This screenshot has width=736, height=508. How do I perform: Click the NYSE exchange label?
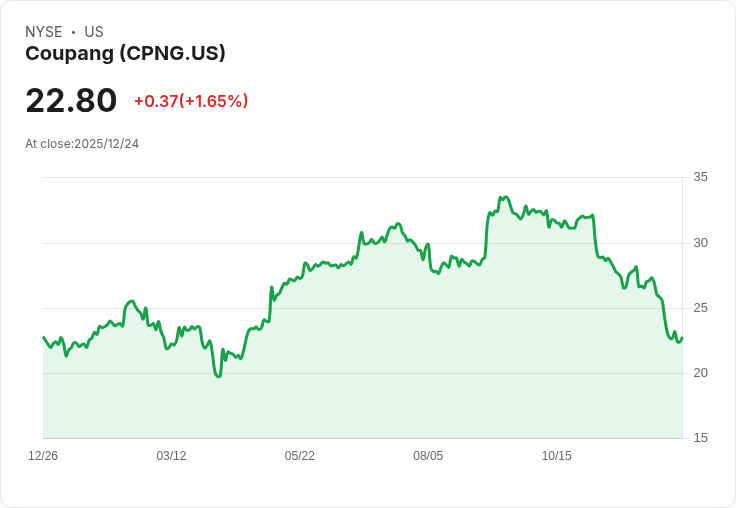coord(44,32)
